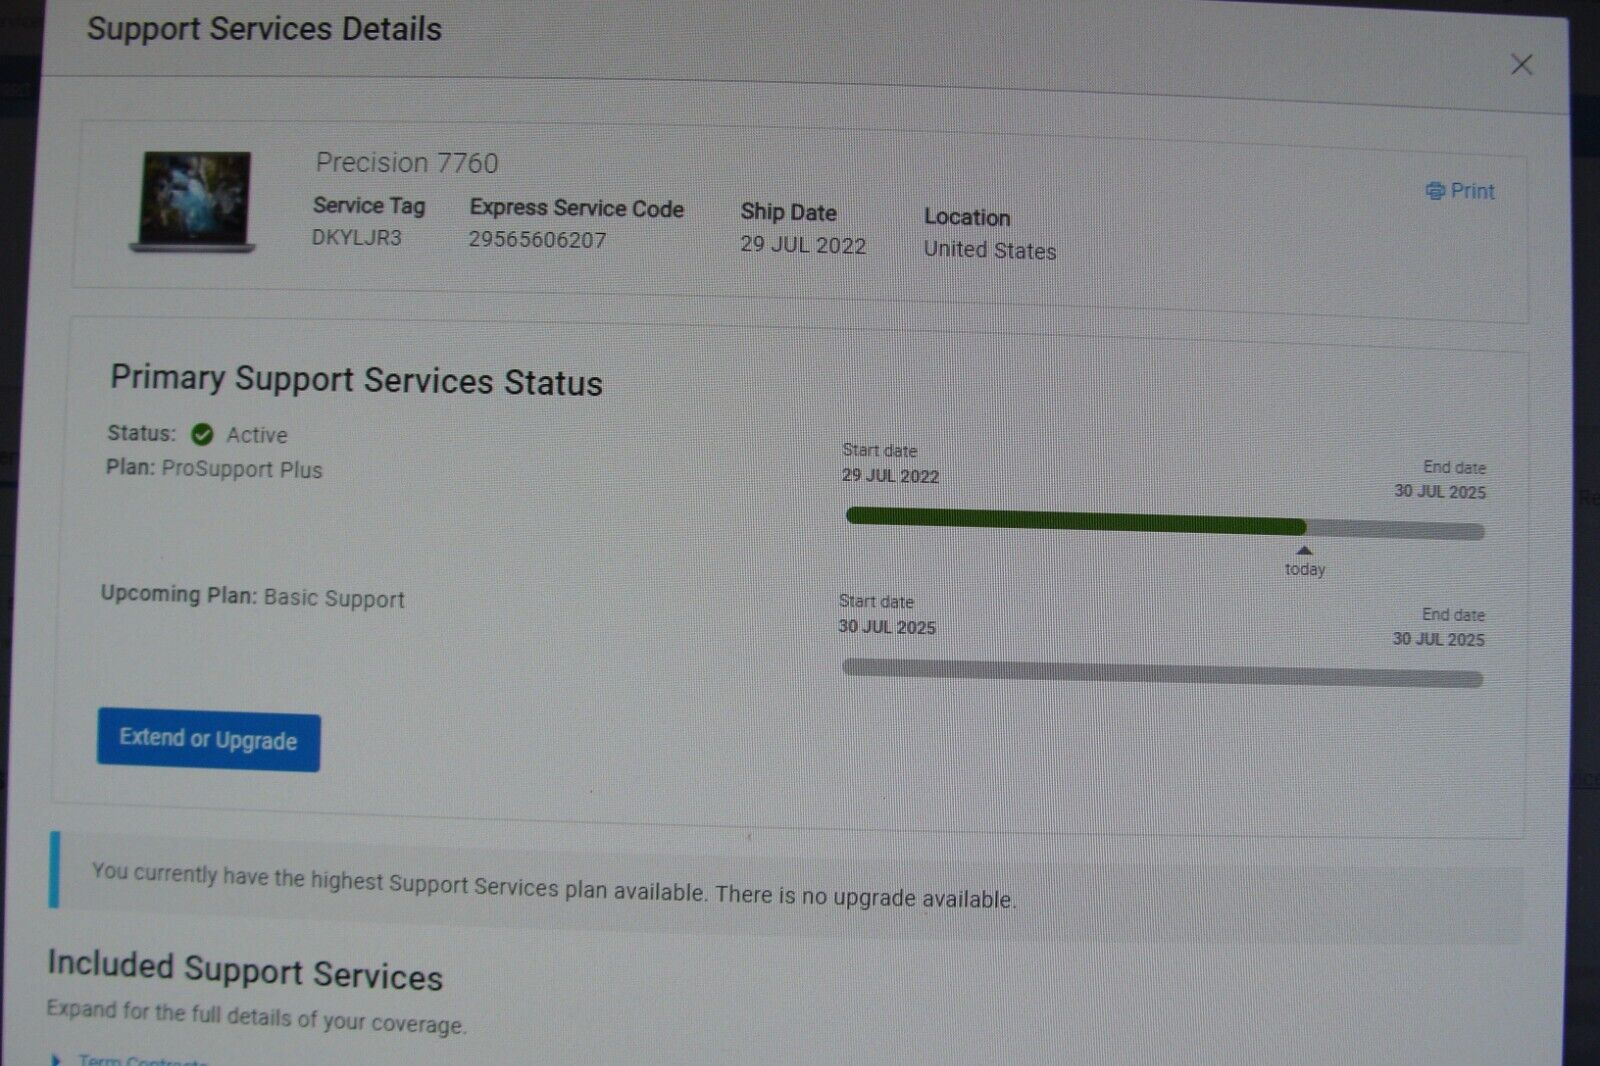Click the today marker triangle
Viewport: 1600px width, 1066px height.
point(1304,551)
